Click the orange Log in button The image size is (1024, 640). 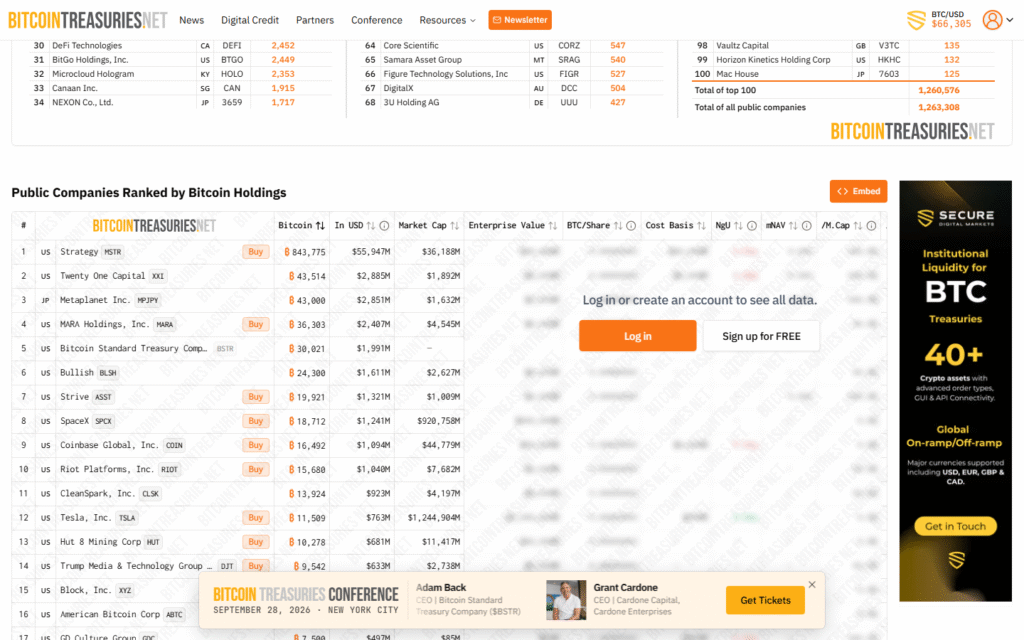(637, 336)
